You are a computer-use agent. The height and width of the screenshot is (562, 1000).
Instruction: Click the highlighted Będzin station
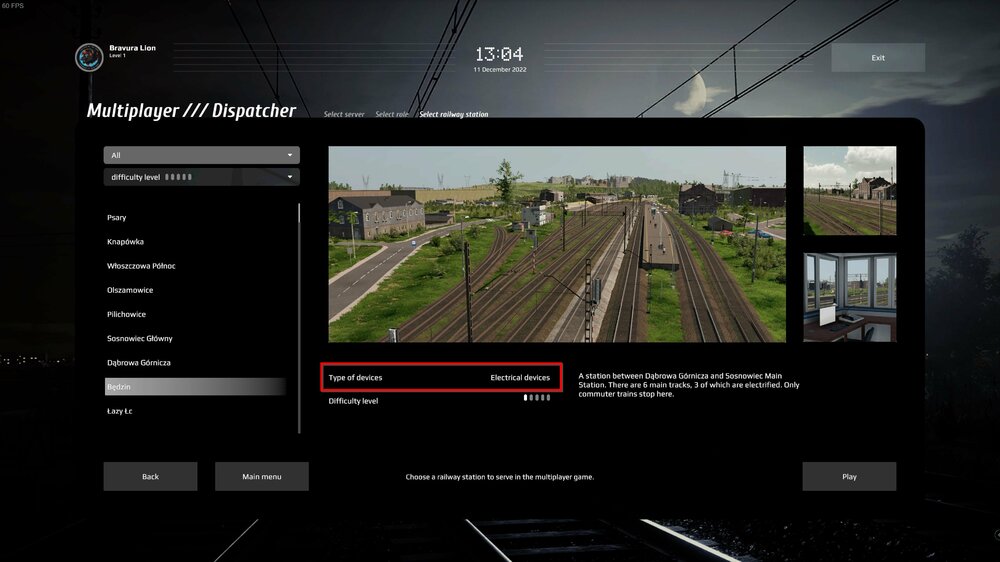[195, 387]
